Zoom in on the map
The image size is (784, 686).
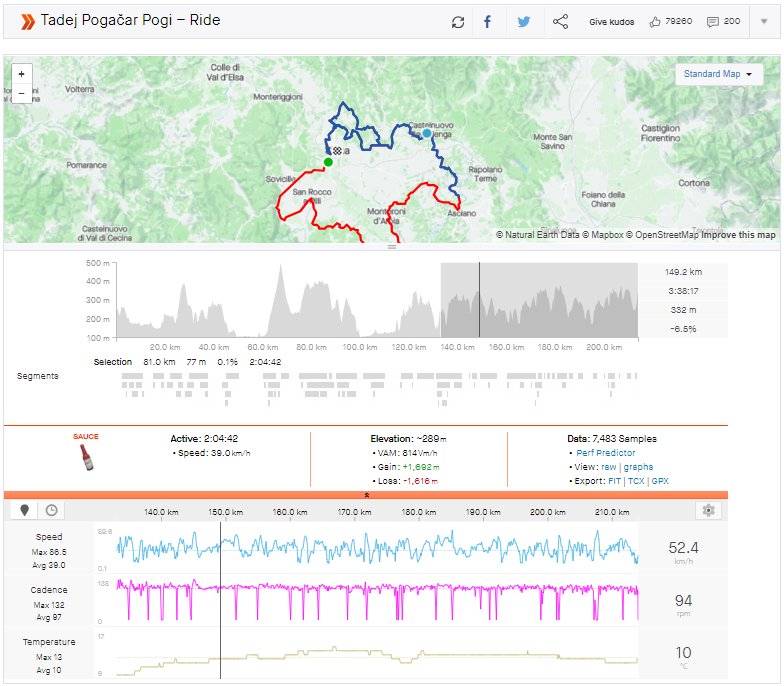coord(22,74)
